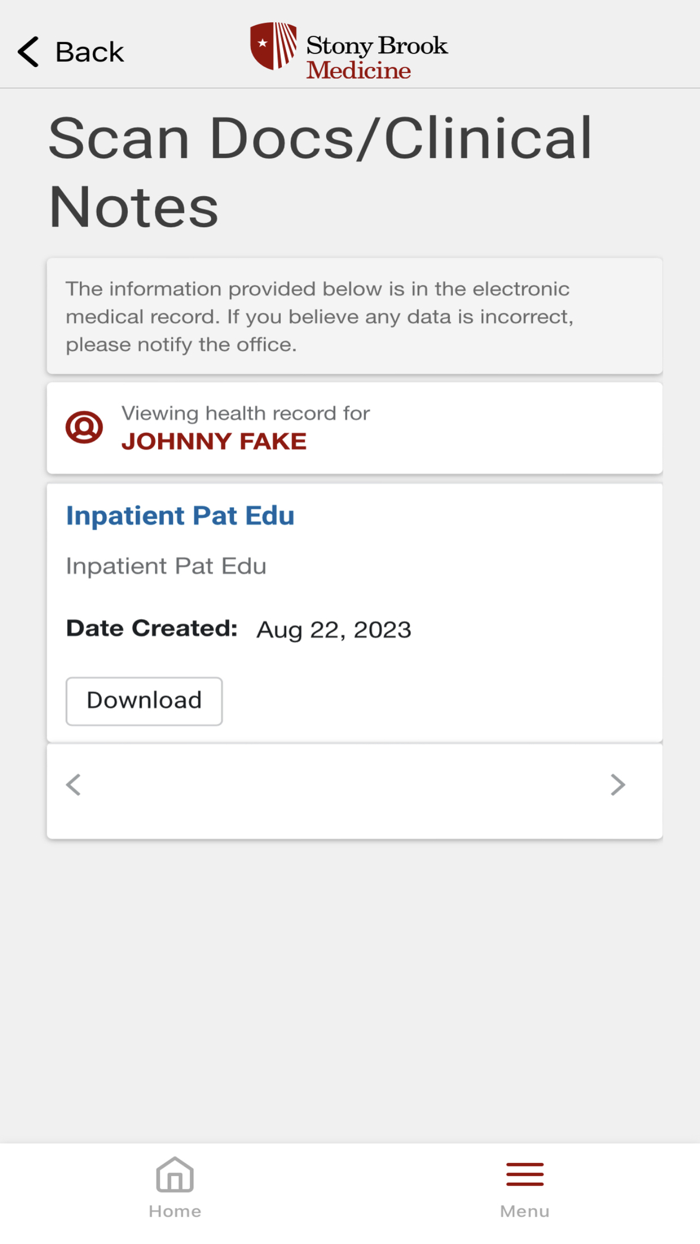Switch to the Home tab

(174, 1186)
